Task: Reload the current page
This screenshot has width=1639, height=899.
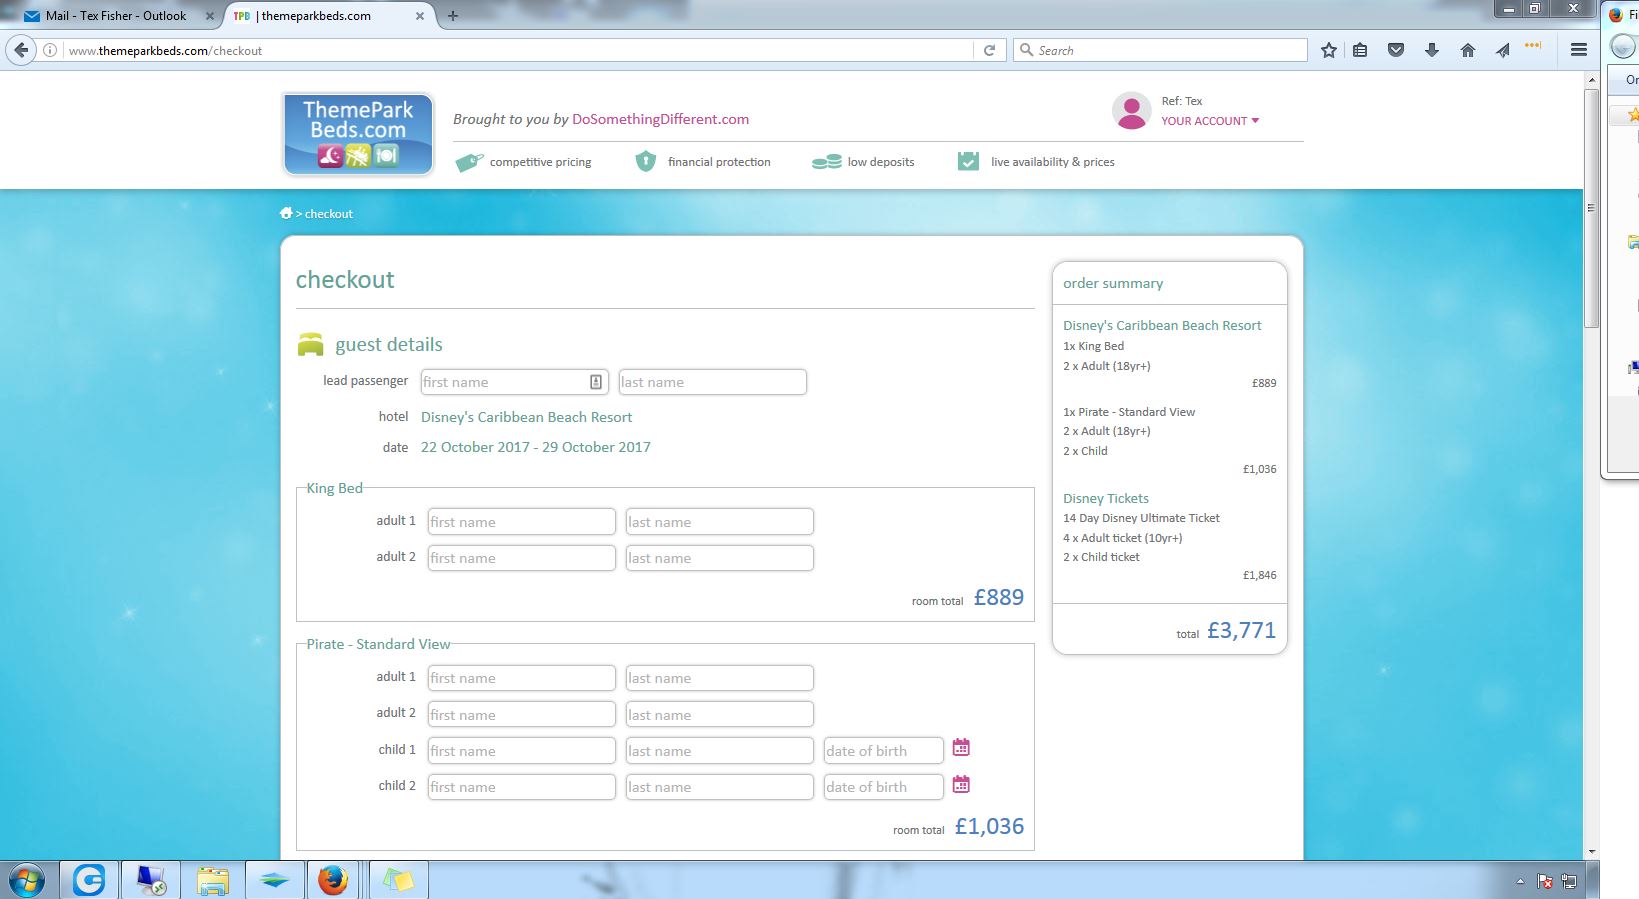Action: [x=989, y=50]
